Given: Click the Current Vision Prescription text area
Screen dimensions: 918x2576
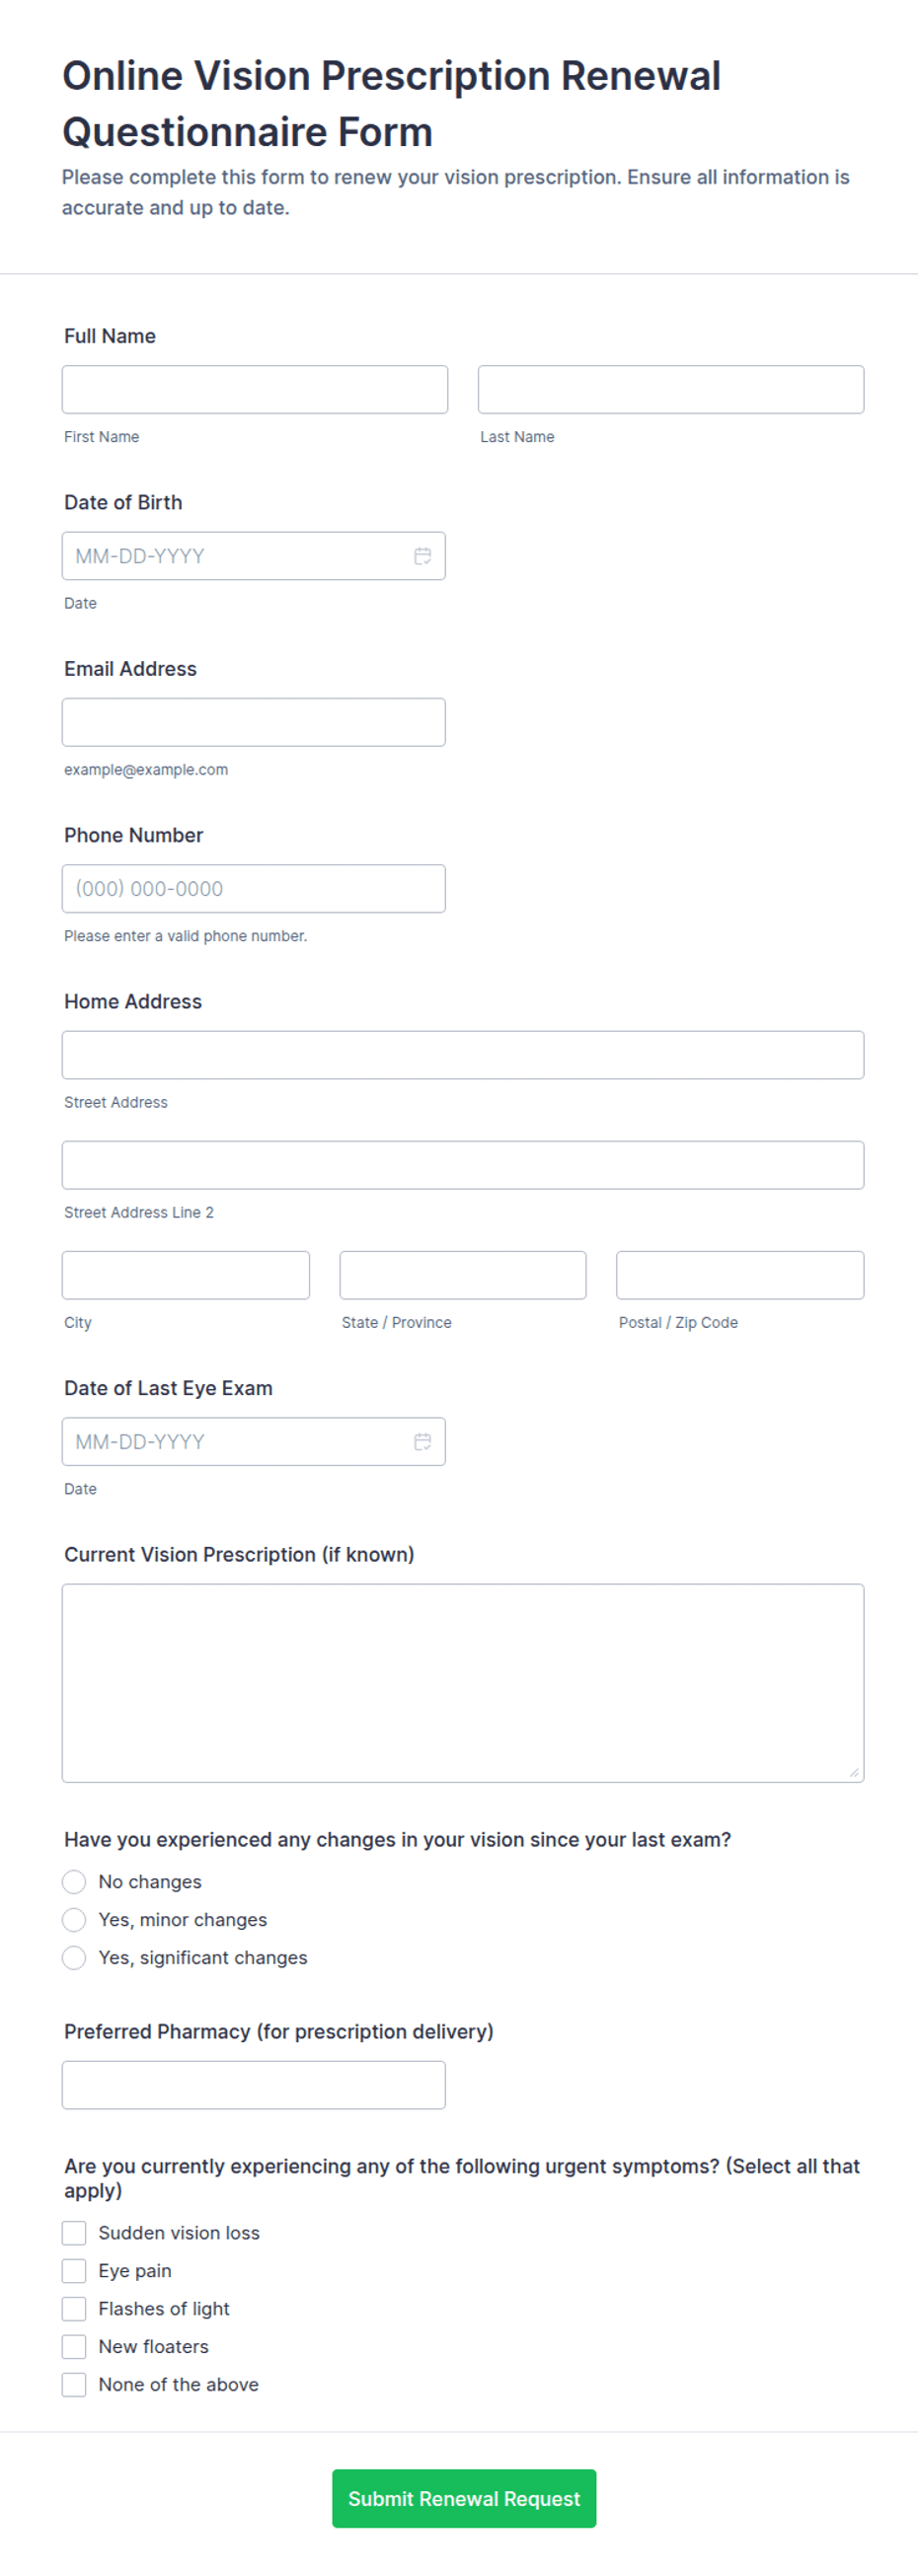Looking at the screenshot, I should (x=463, y=1684).
